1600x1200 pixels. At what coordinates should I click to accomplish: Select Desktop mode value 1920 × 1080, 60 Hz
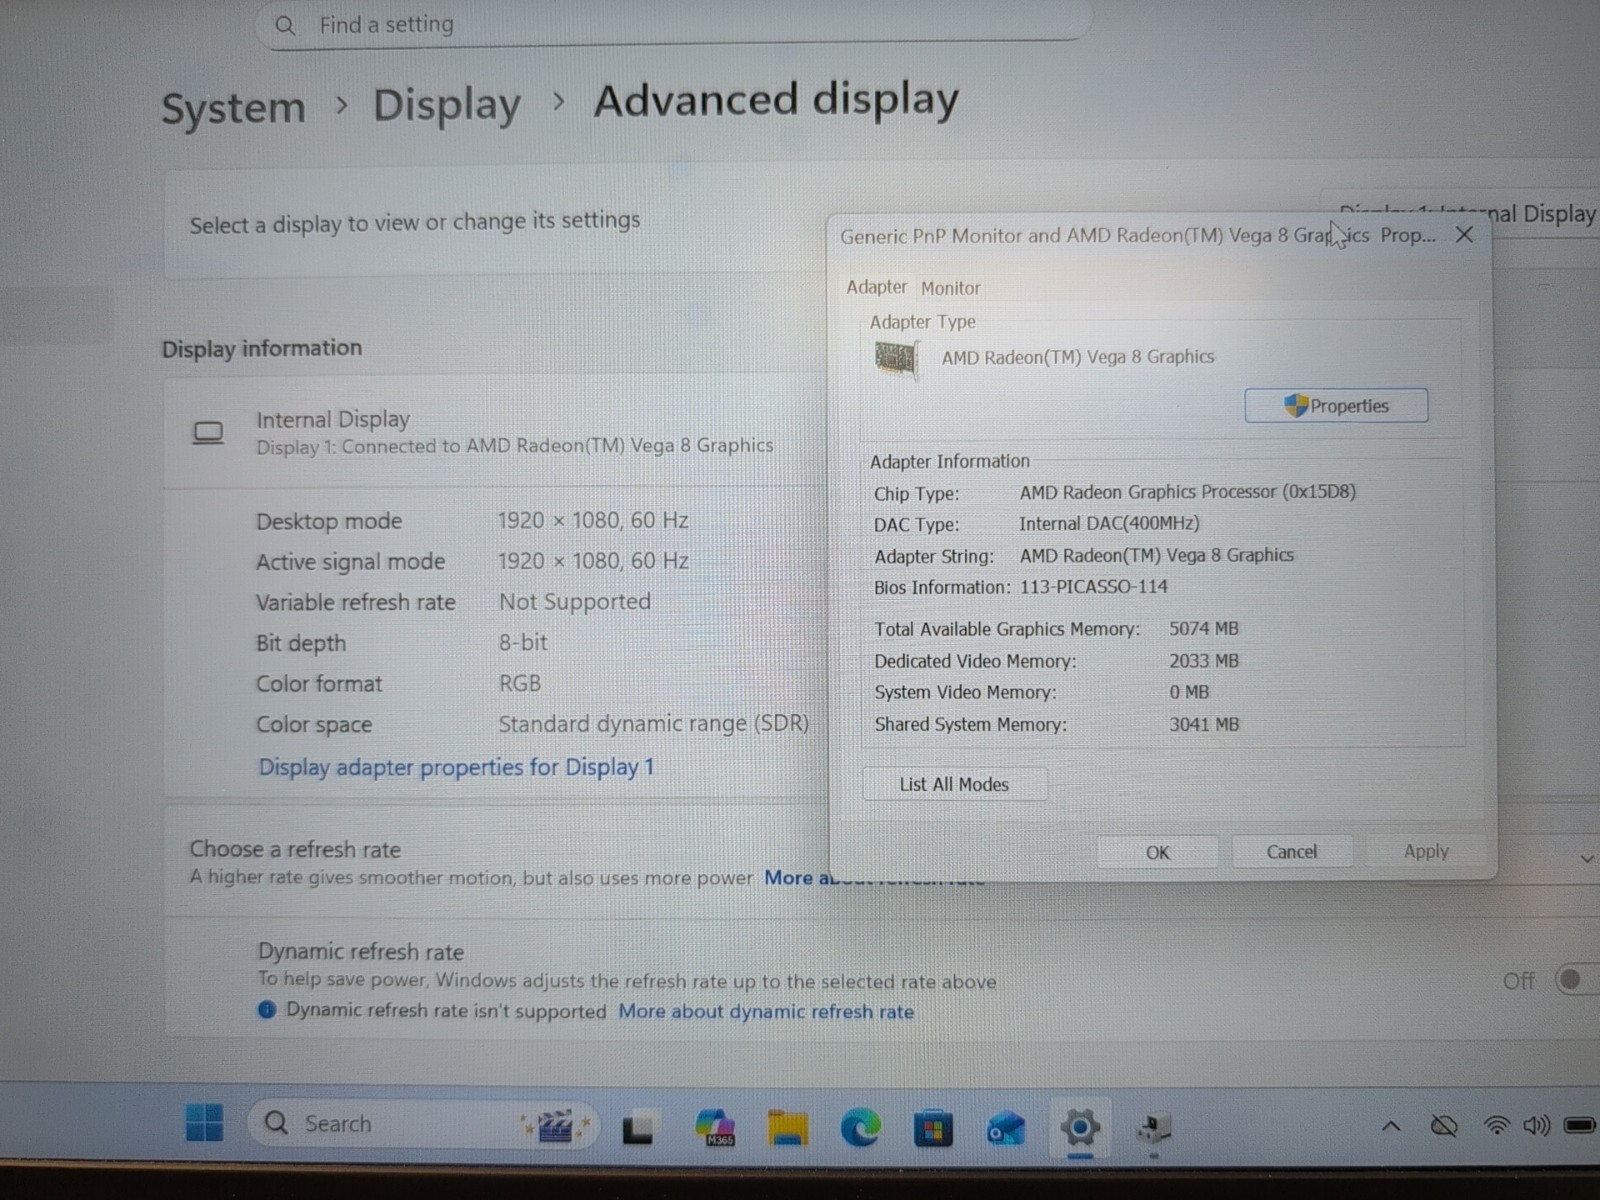593,520
